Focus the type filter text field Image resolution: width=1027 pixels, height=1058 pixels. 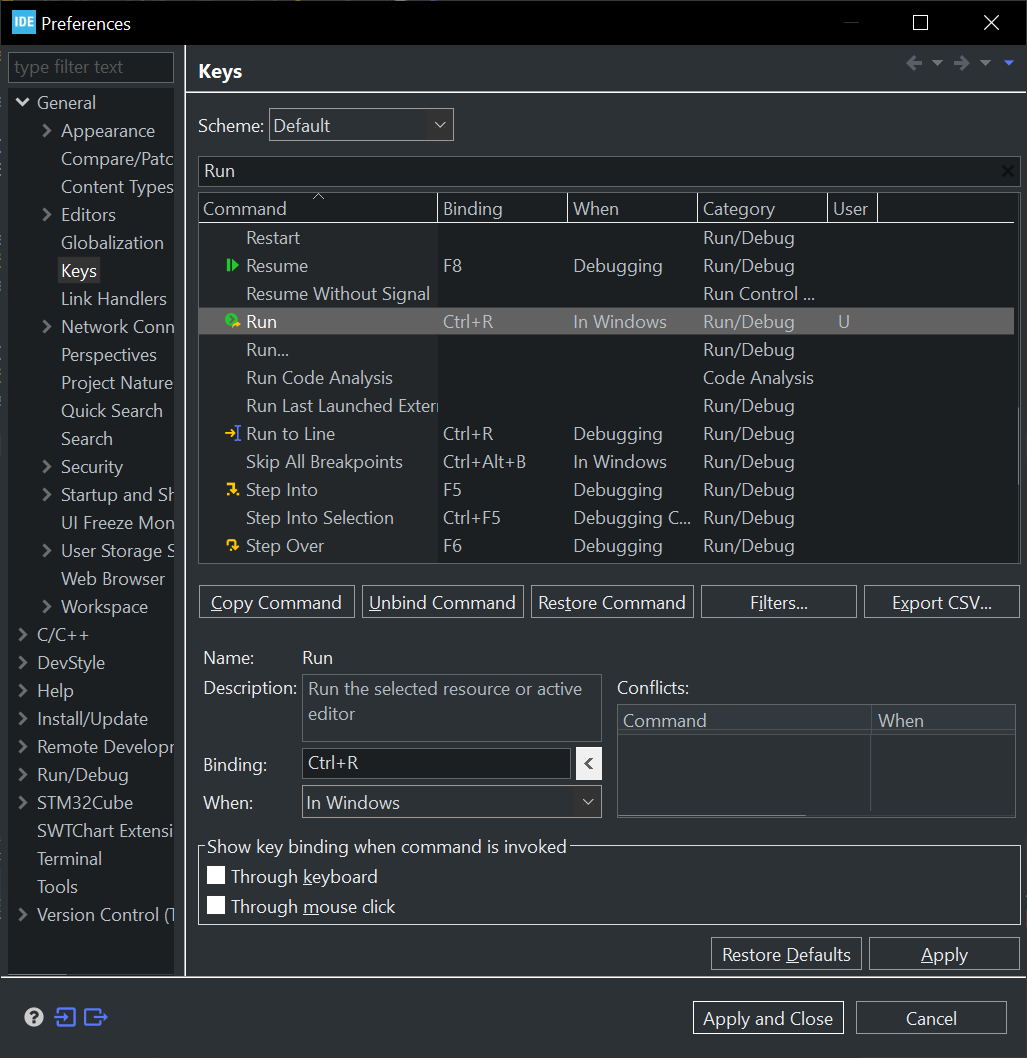click(x=91, y=67)
